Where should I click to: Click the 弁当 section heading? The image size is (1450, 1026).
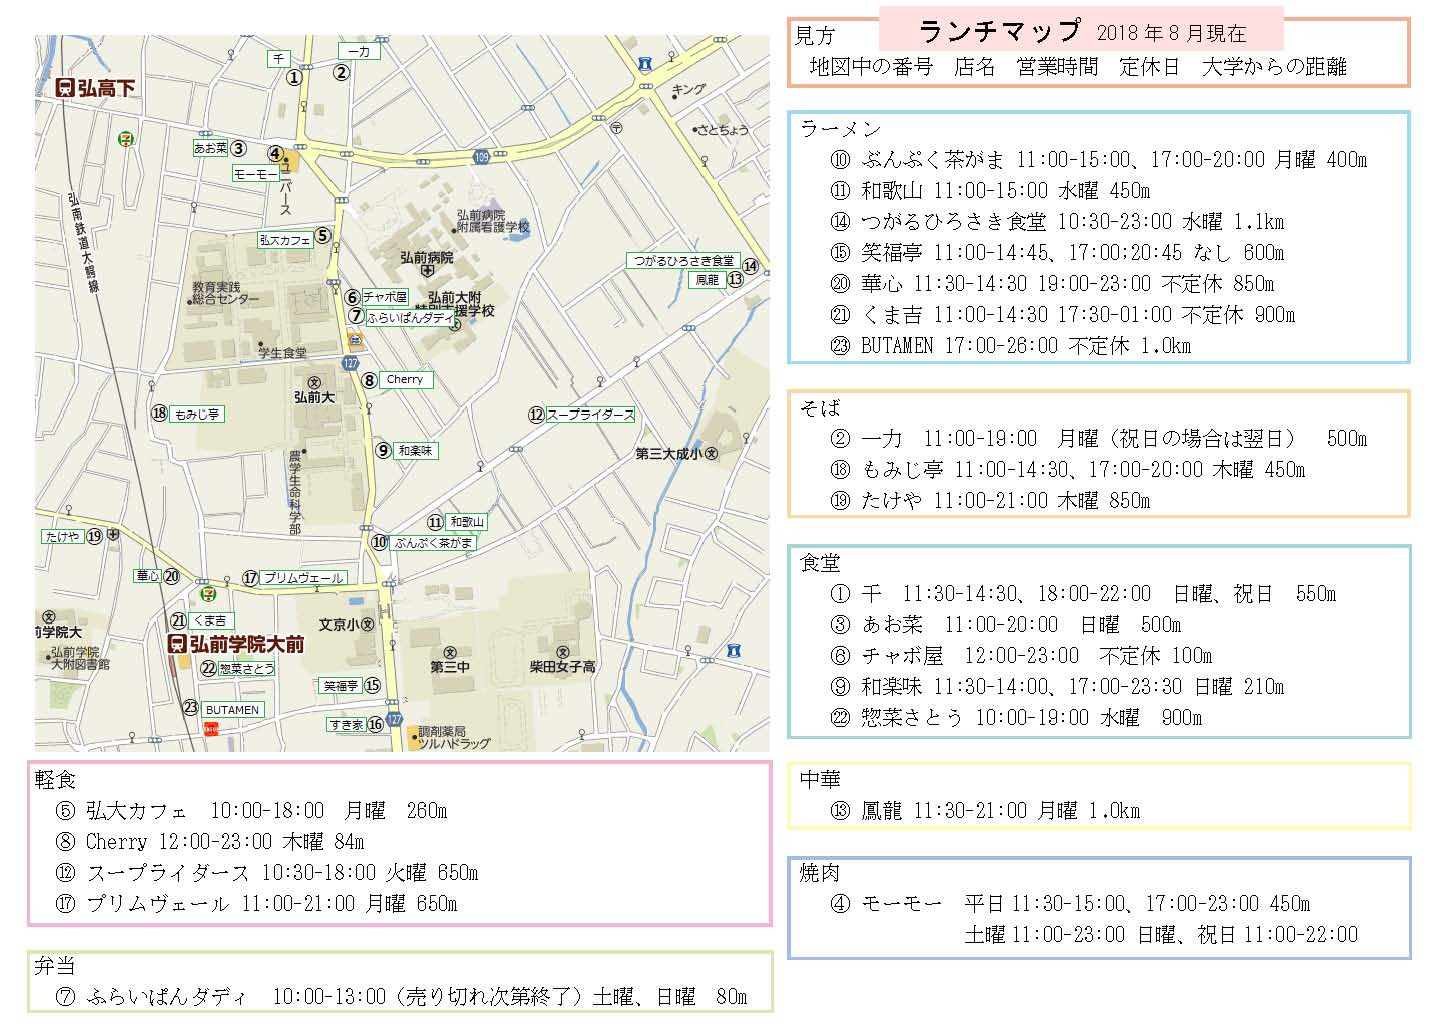click(x=55, y=966)
